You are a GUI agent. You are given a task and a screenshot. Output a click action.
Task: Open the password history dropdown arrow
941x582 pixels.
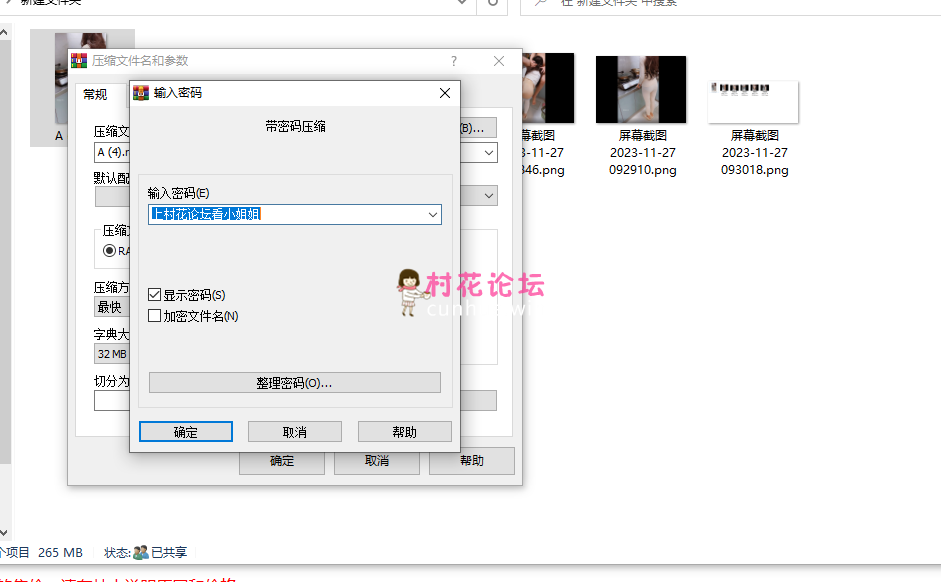click(433, 214)
